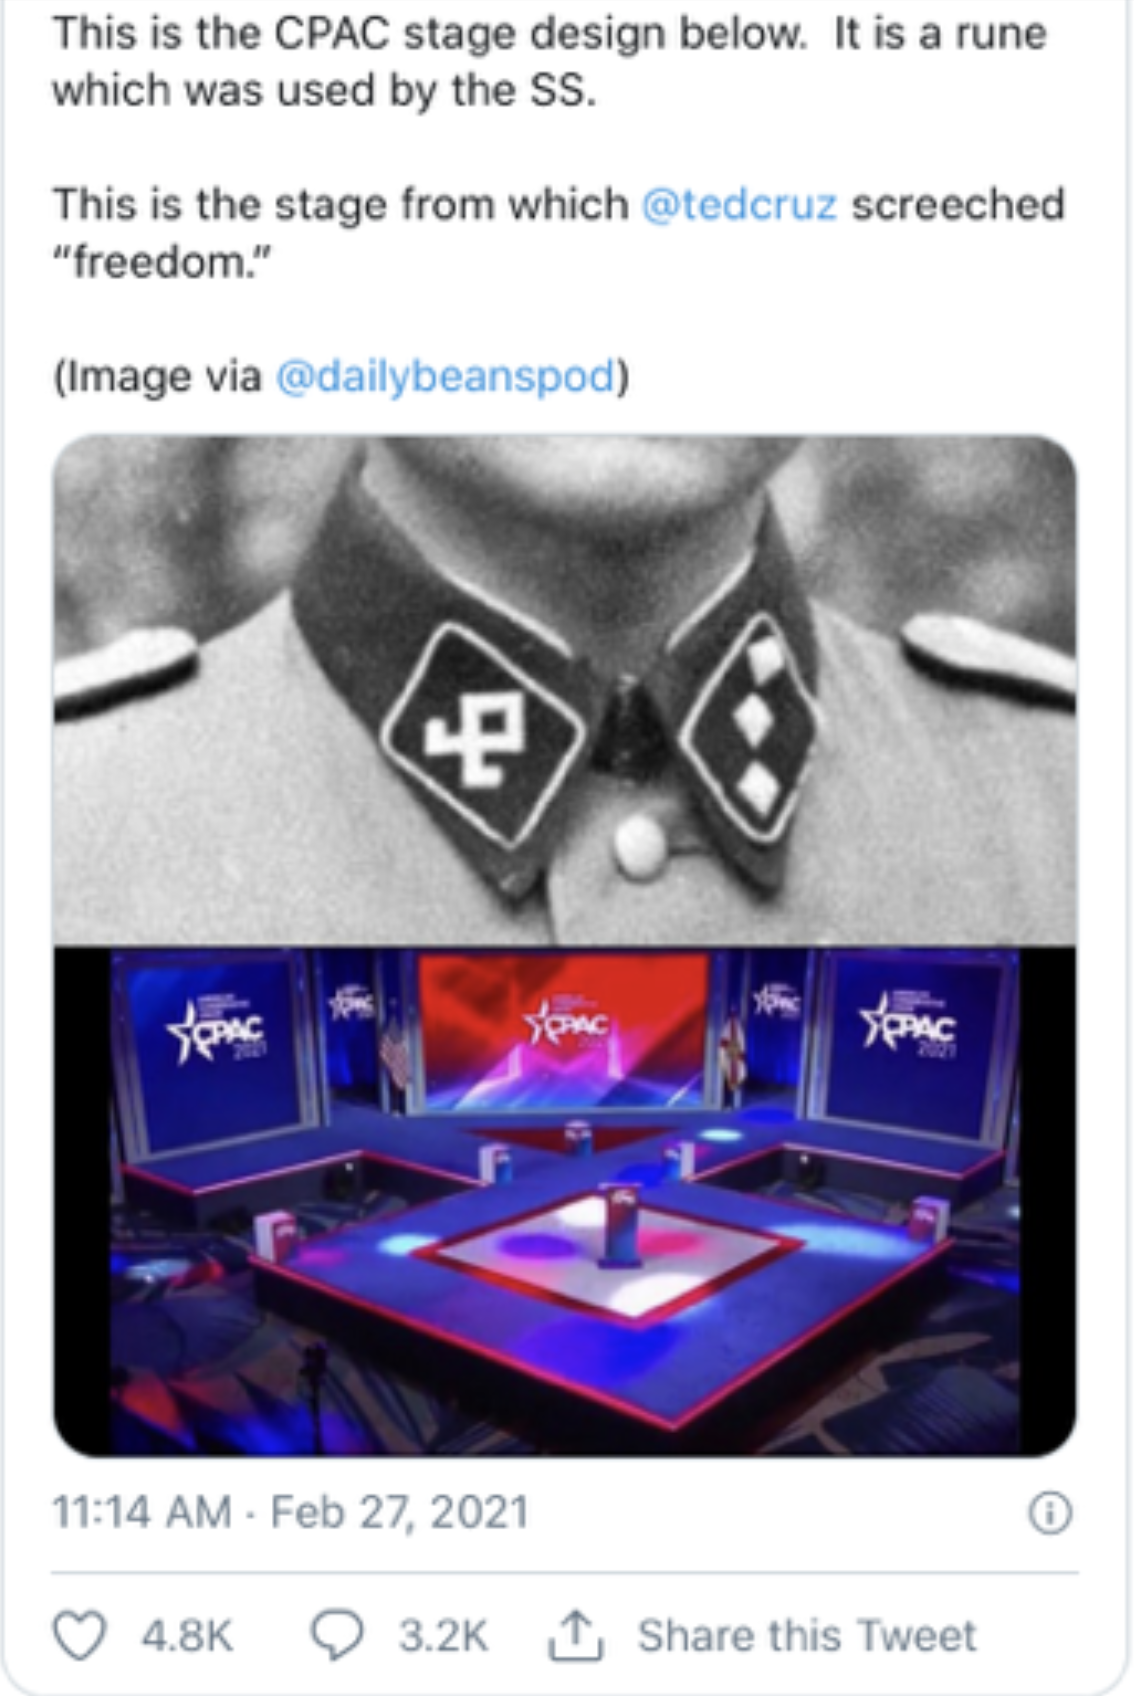Open the tweet info circle icon
The width and height of the screenshot is (1134, 1696).
(x=1050, y=1513)
